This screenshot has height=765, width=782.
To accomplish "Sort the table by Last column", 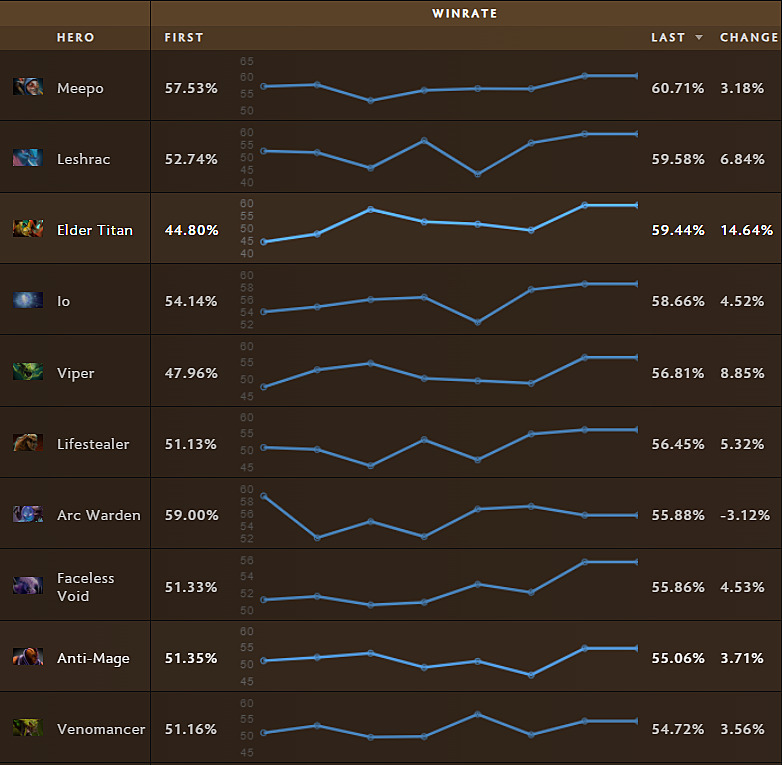I will point(668,37).
